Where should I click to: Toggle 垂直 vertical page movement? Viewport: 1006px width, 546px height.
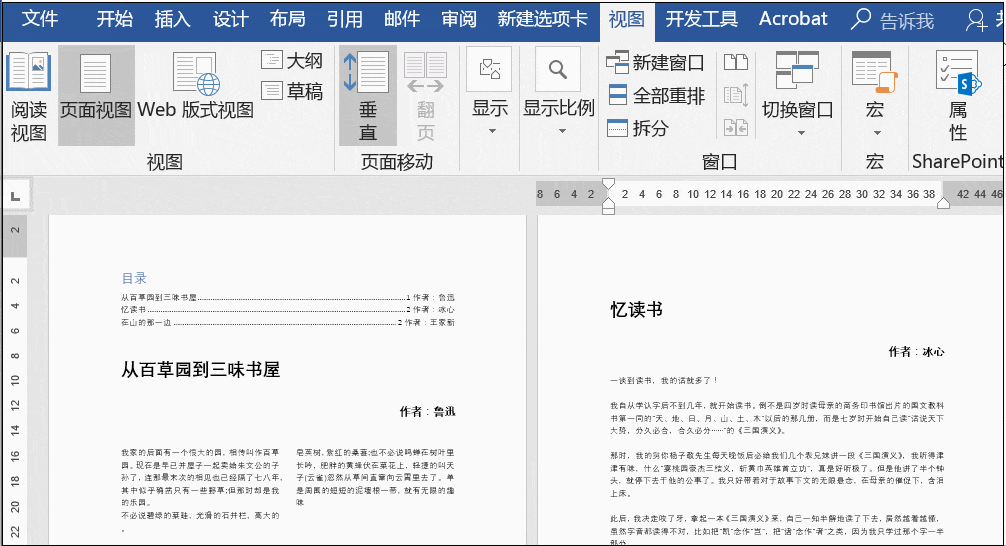(x=368, y=96)
